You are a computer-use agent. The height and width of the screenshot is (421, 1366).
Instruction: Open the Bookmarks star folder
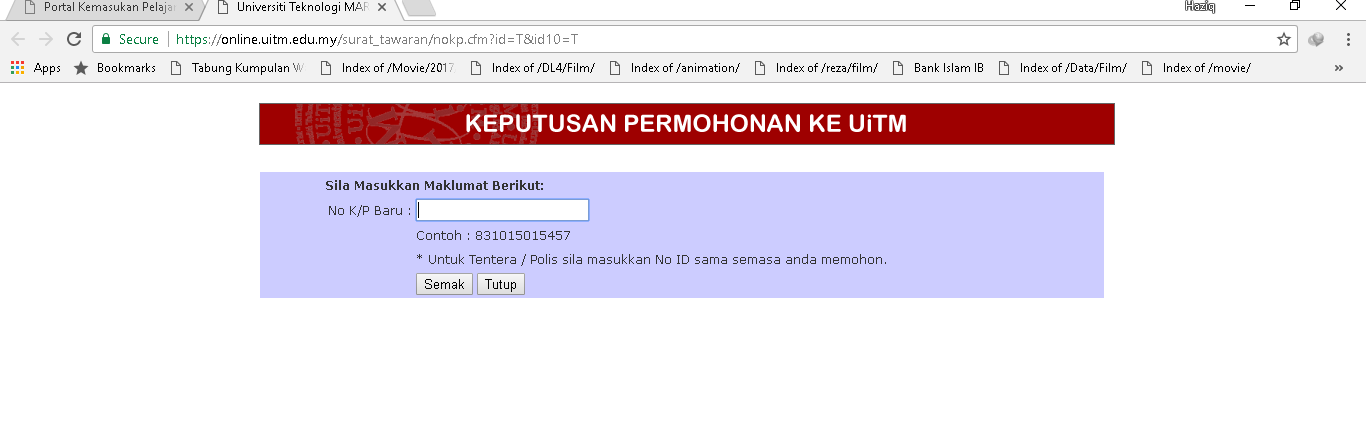point(115,68)
